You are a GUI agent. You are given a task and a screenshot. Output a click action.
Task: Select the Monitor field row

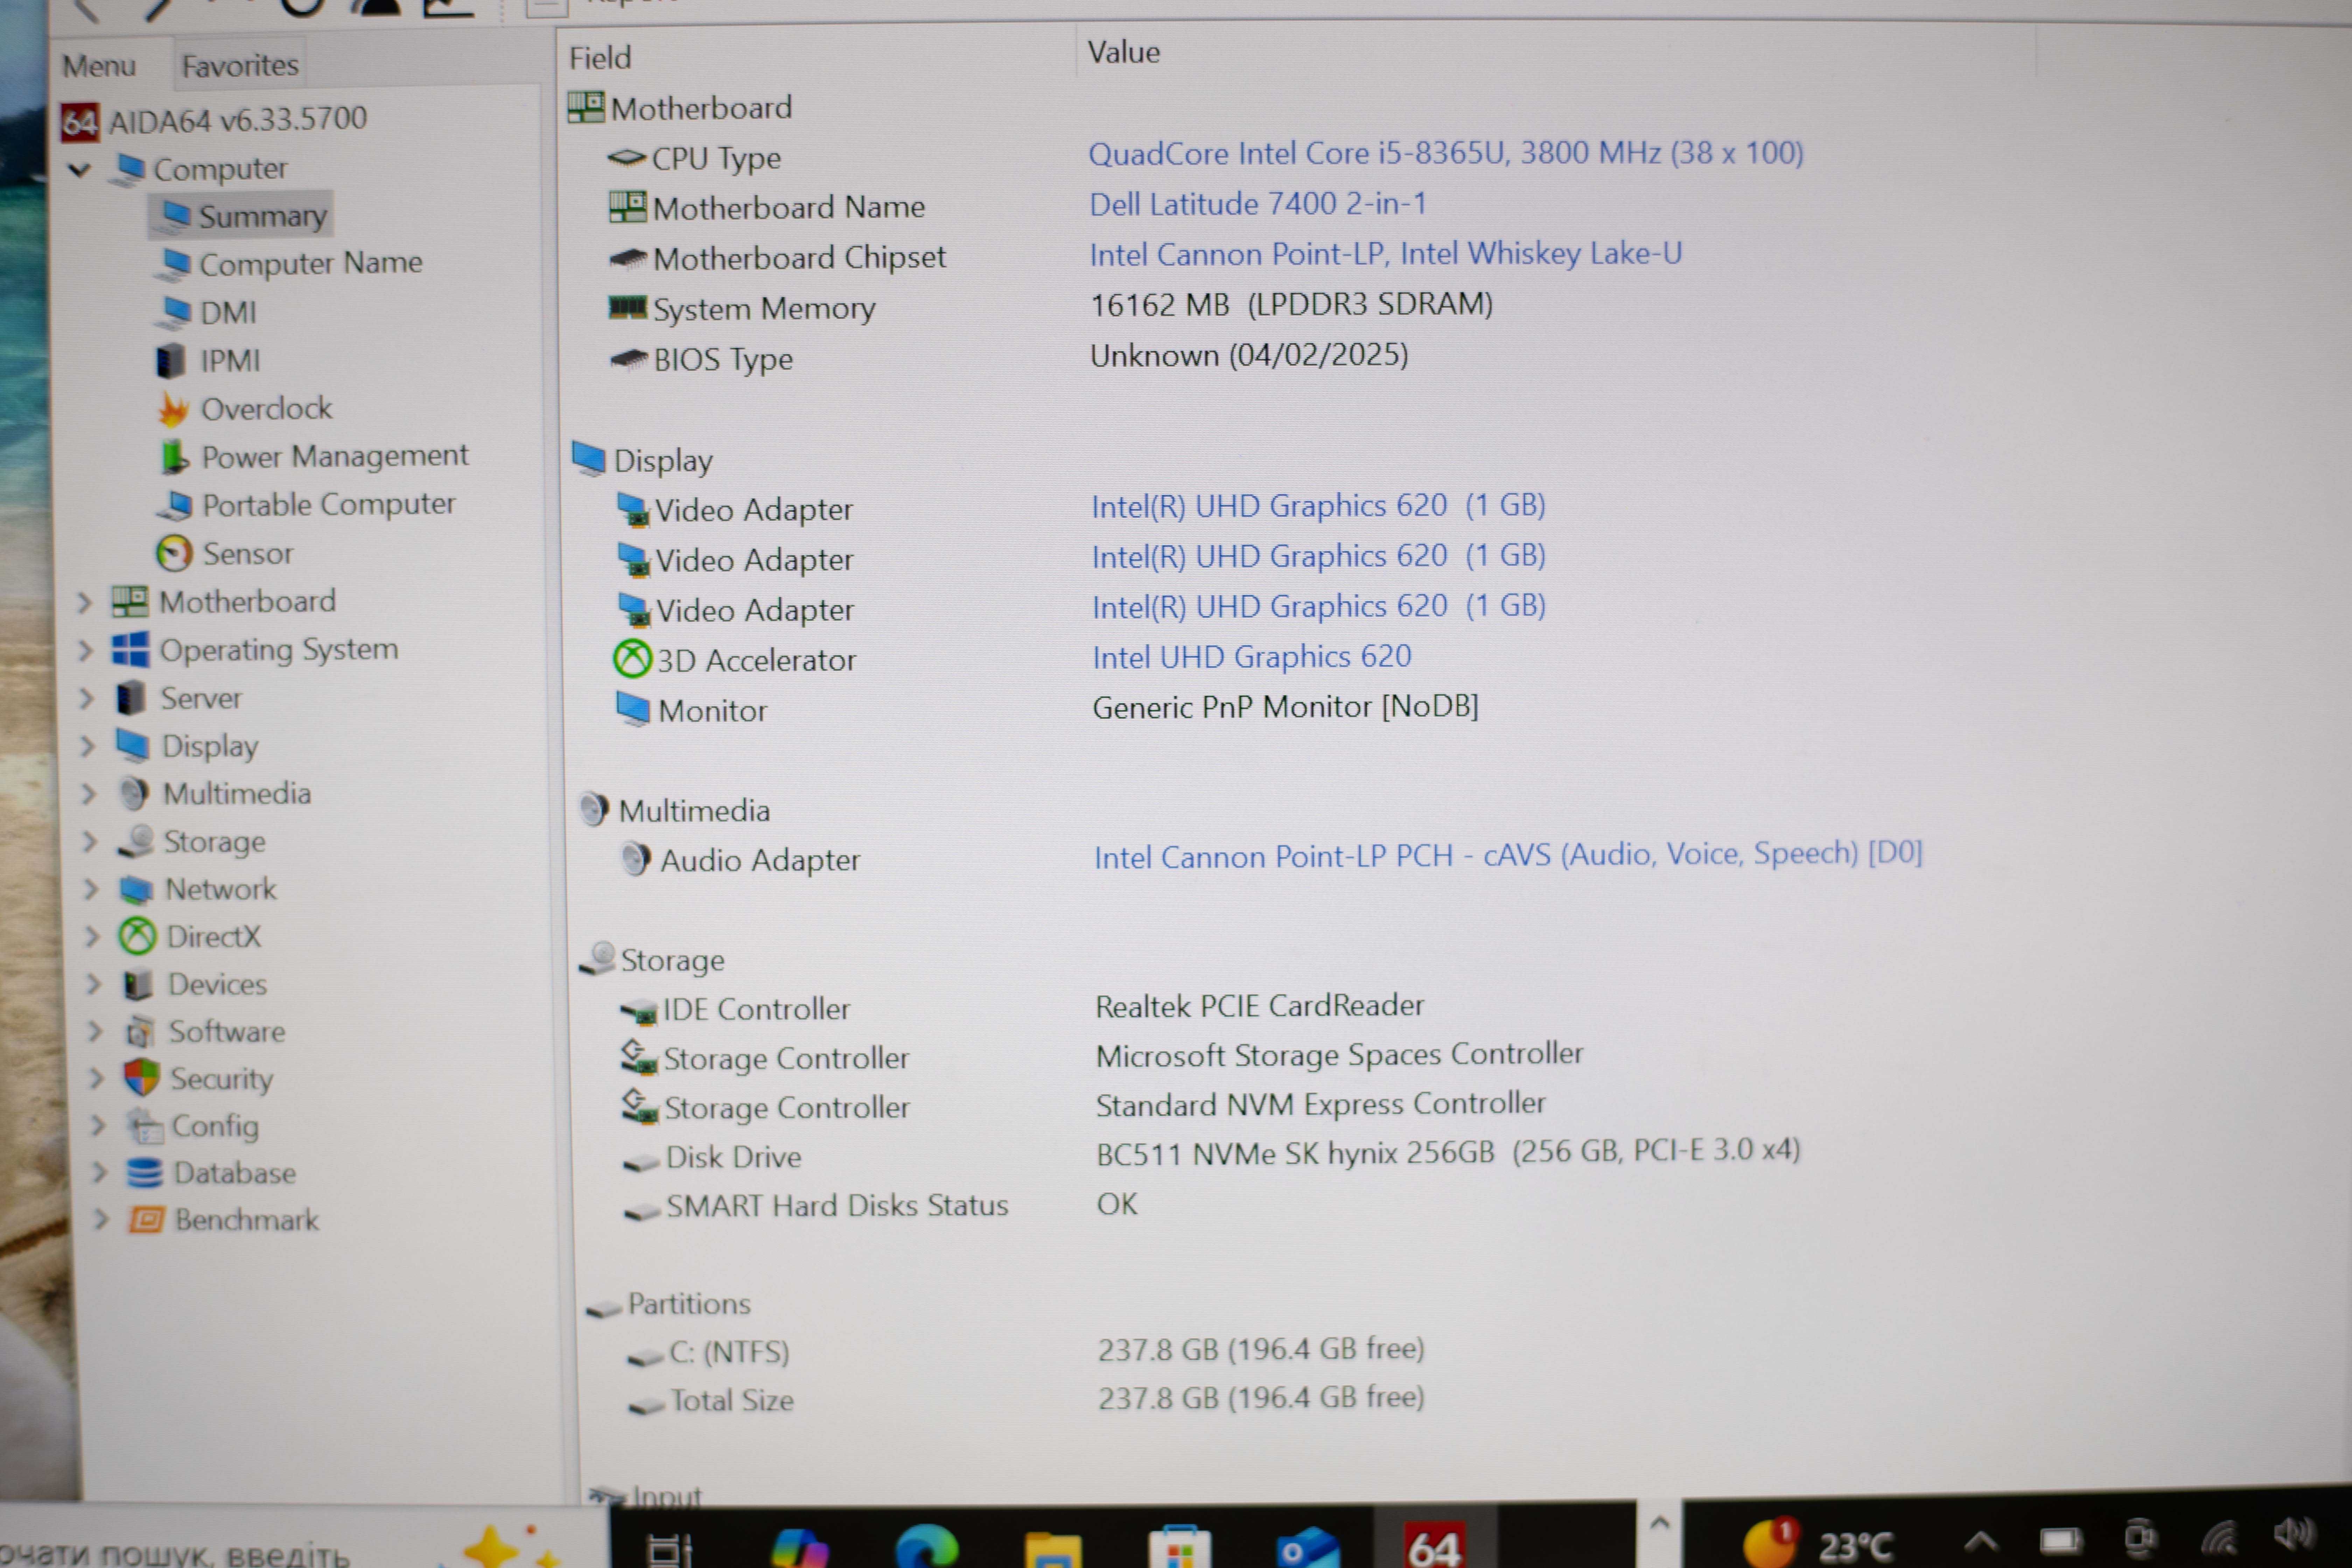[1047, 709]
